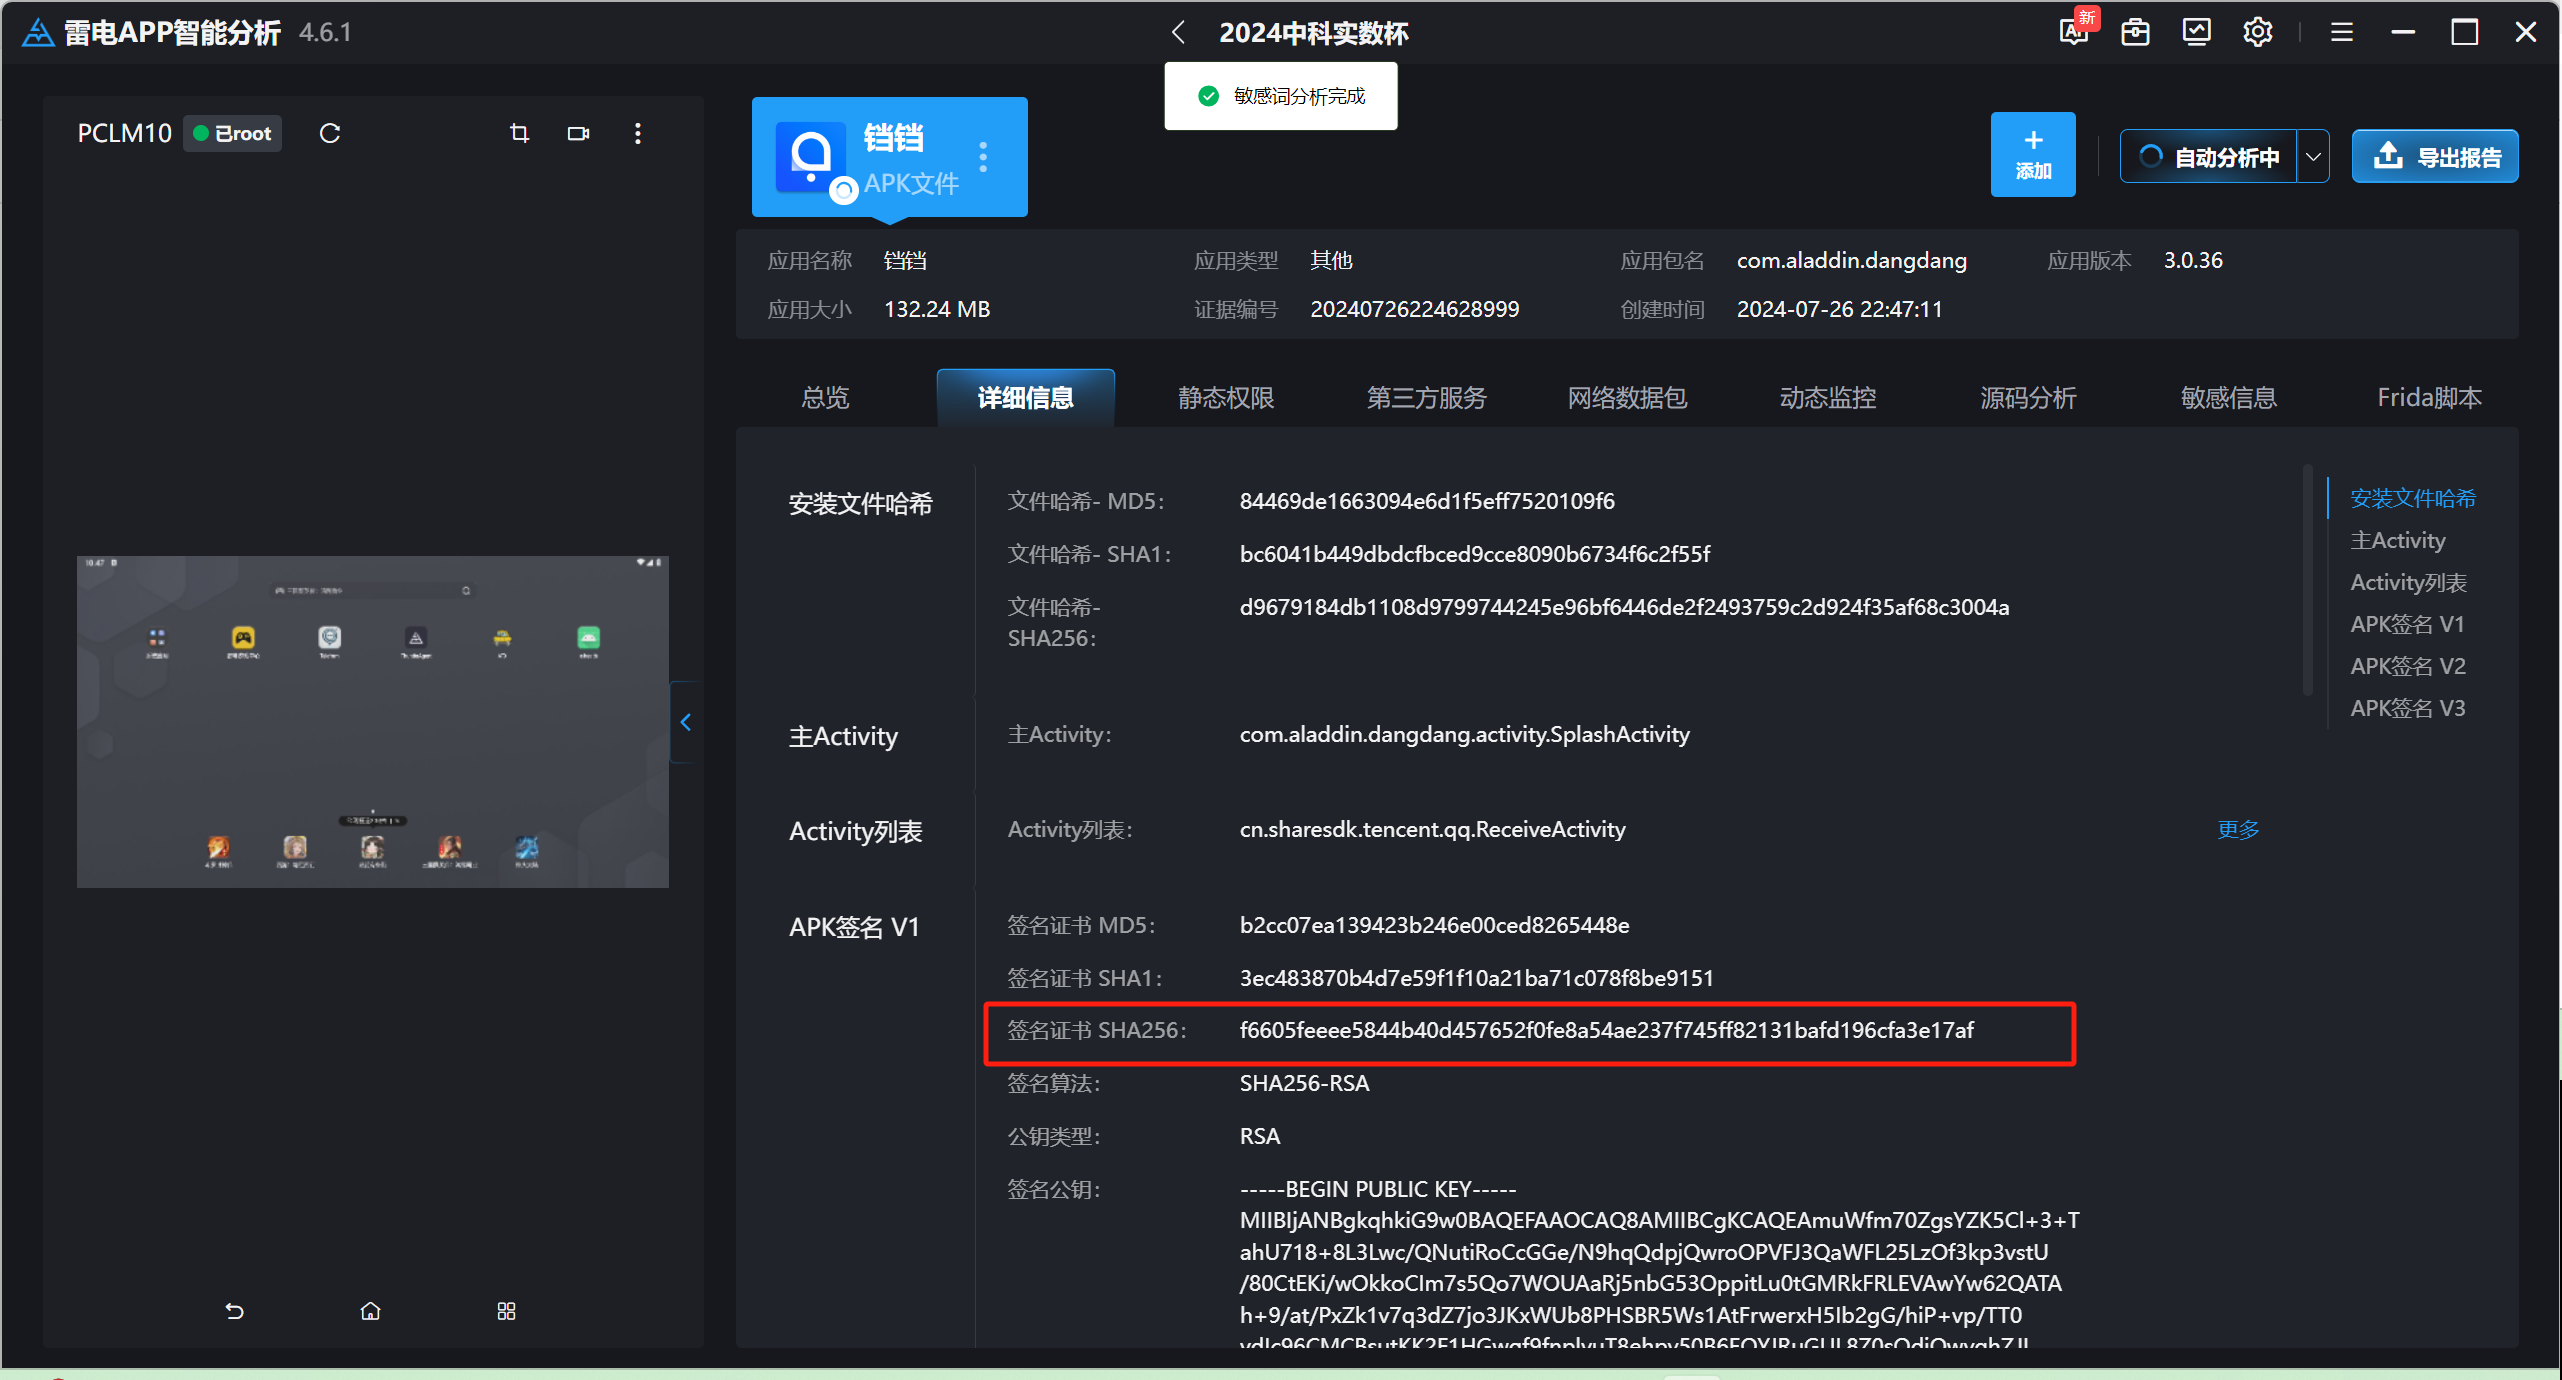Expand the 自动分析中 dropdown arrow
Viewport: 2562px width, 1380px height.
pos(2313,157)
